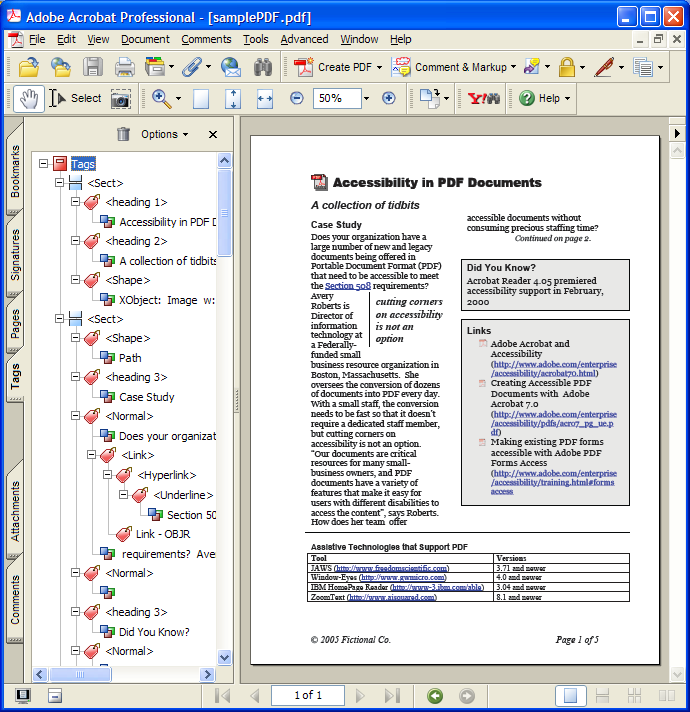The image size is (690, 712).
Task: Select Single Page layout button
Action: (x=571, y=695)
